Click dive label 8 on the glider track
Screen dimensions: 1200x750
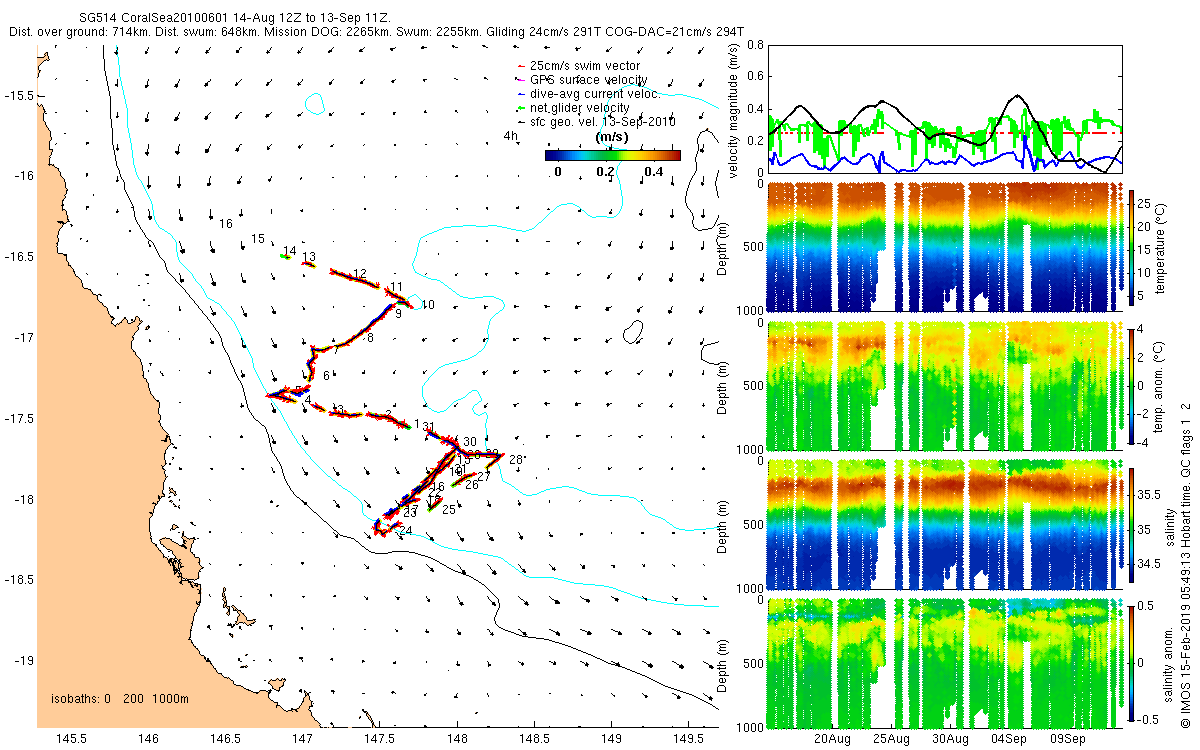tap(370, 338)
